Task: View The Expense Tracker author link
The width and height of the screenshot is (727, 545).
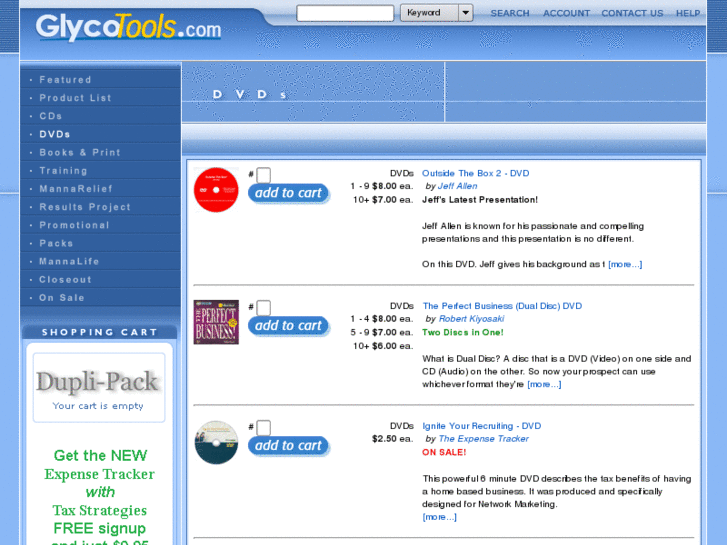Action: point(483,439)
